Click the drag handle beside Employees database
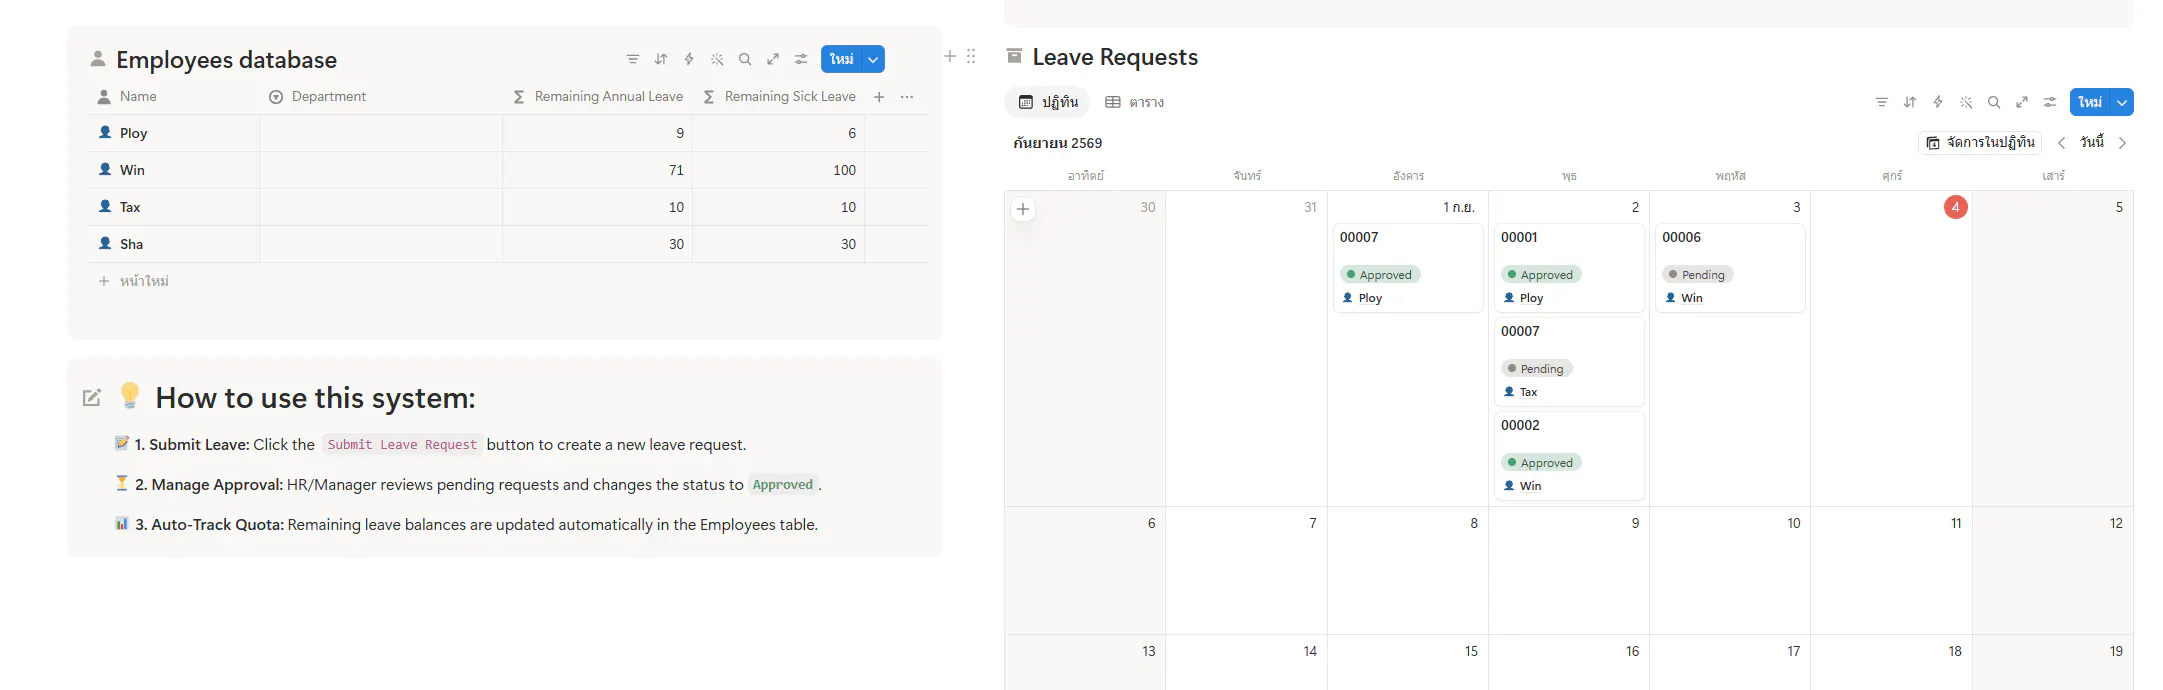 [971, 57]
